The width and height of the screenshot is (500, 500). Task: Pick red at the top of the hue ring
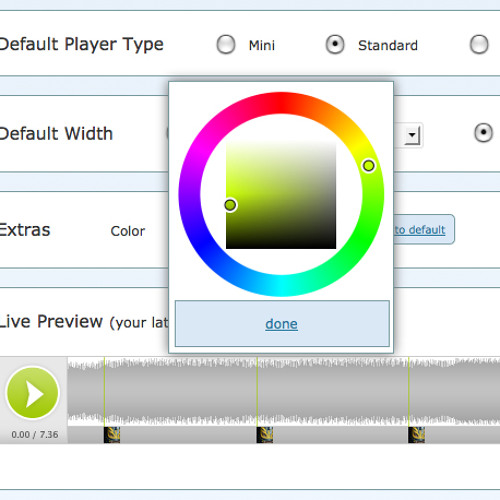pyautogui.click(x=282, y=103)
